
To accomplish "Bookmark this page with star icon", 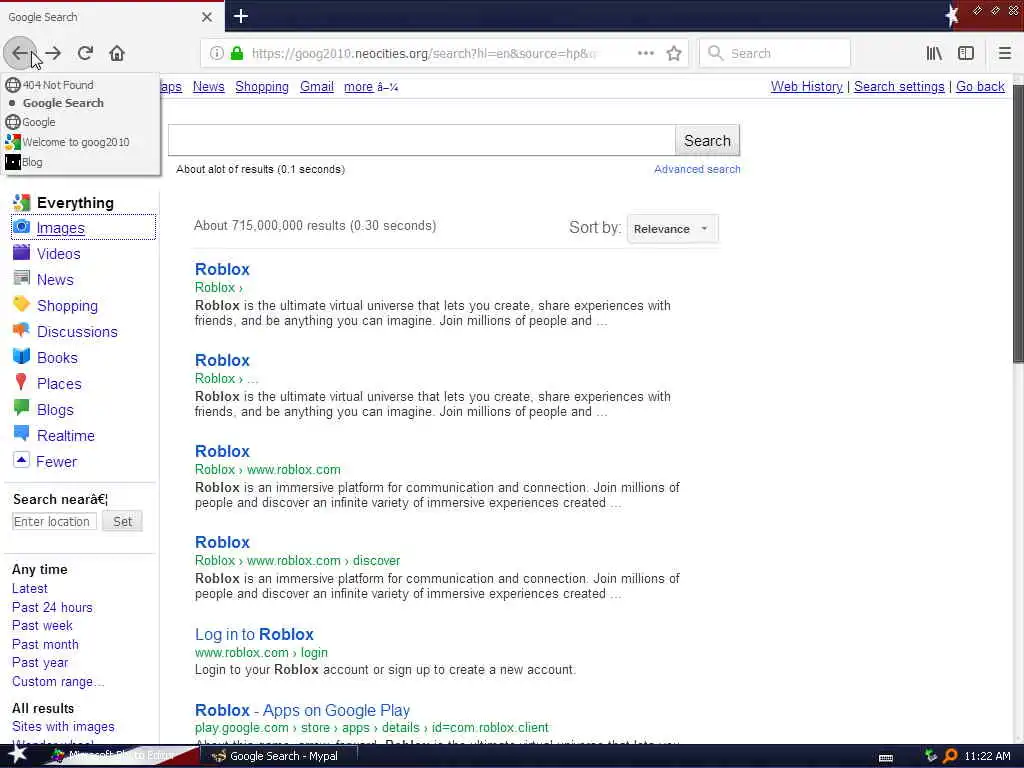I will 674,54.
